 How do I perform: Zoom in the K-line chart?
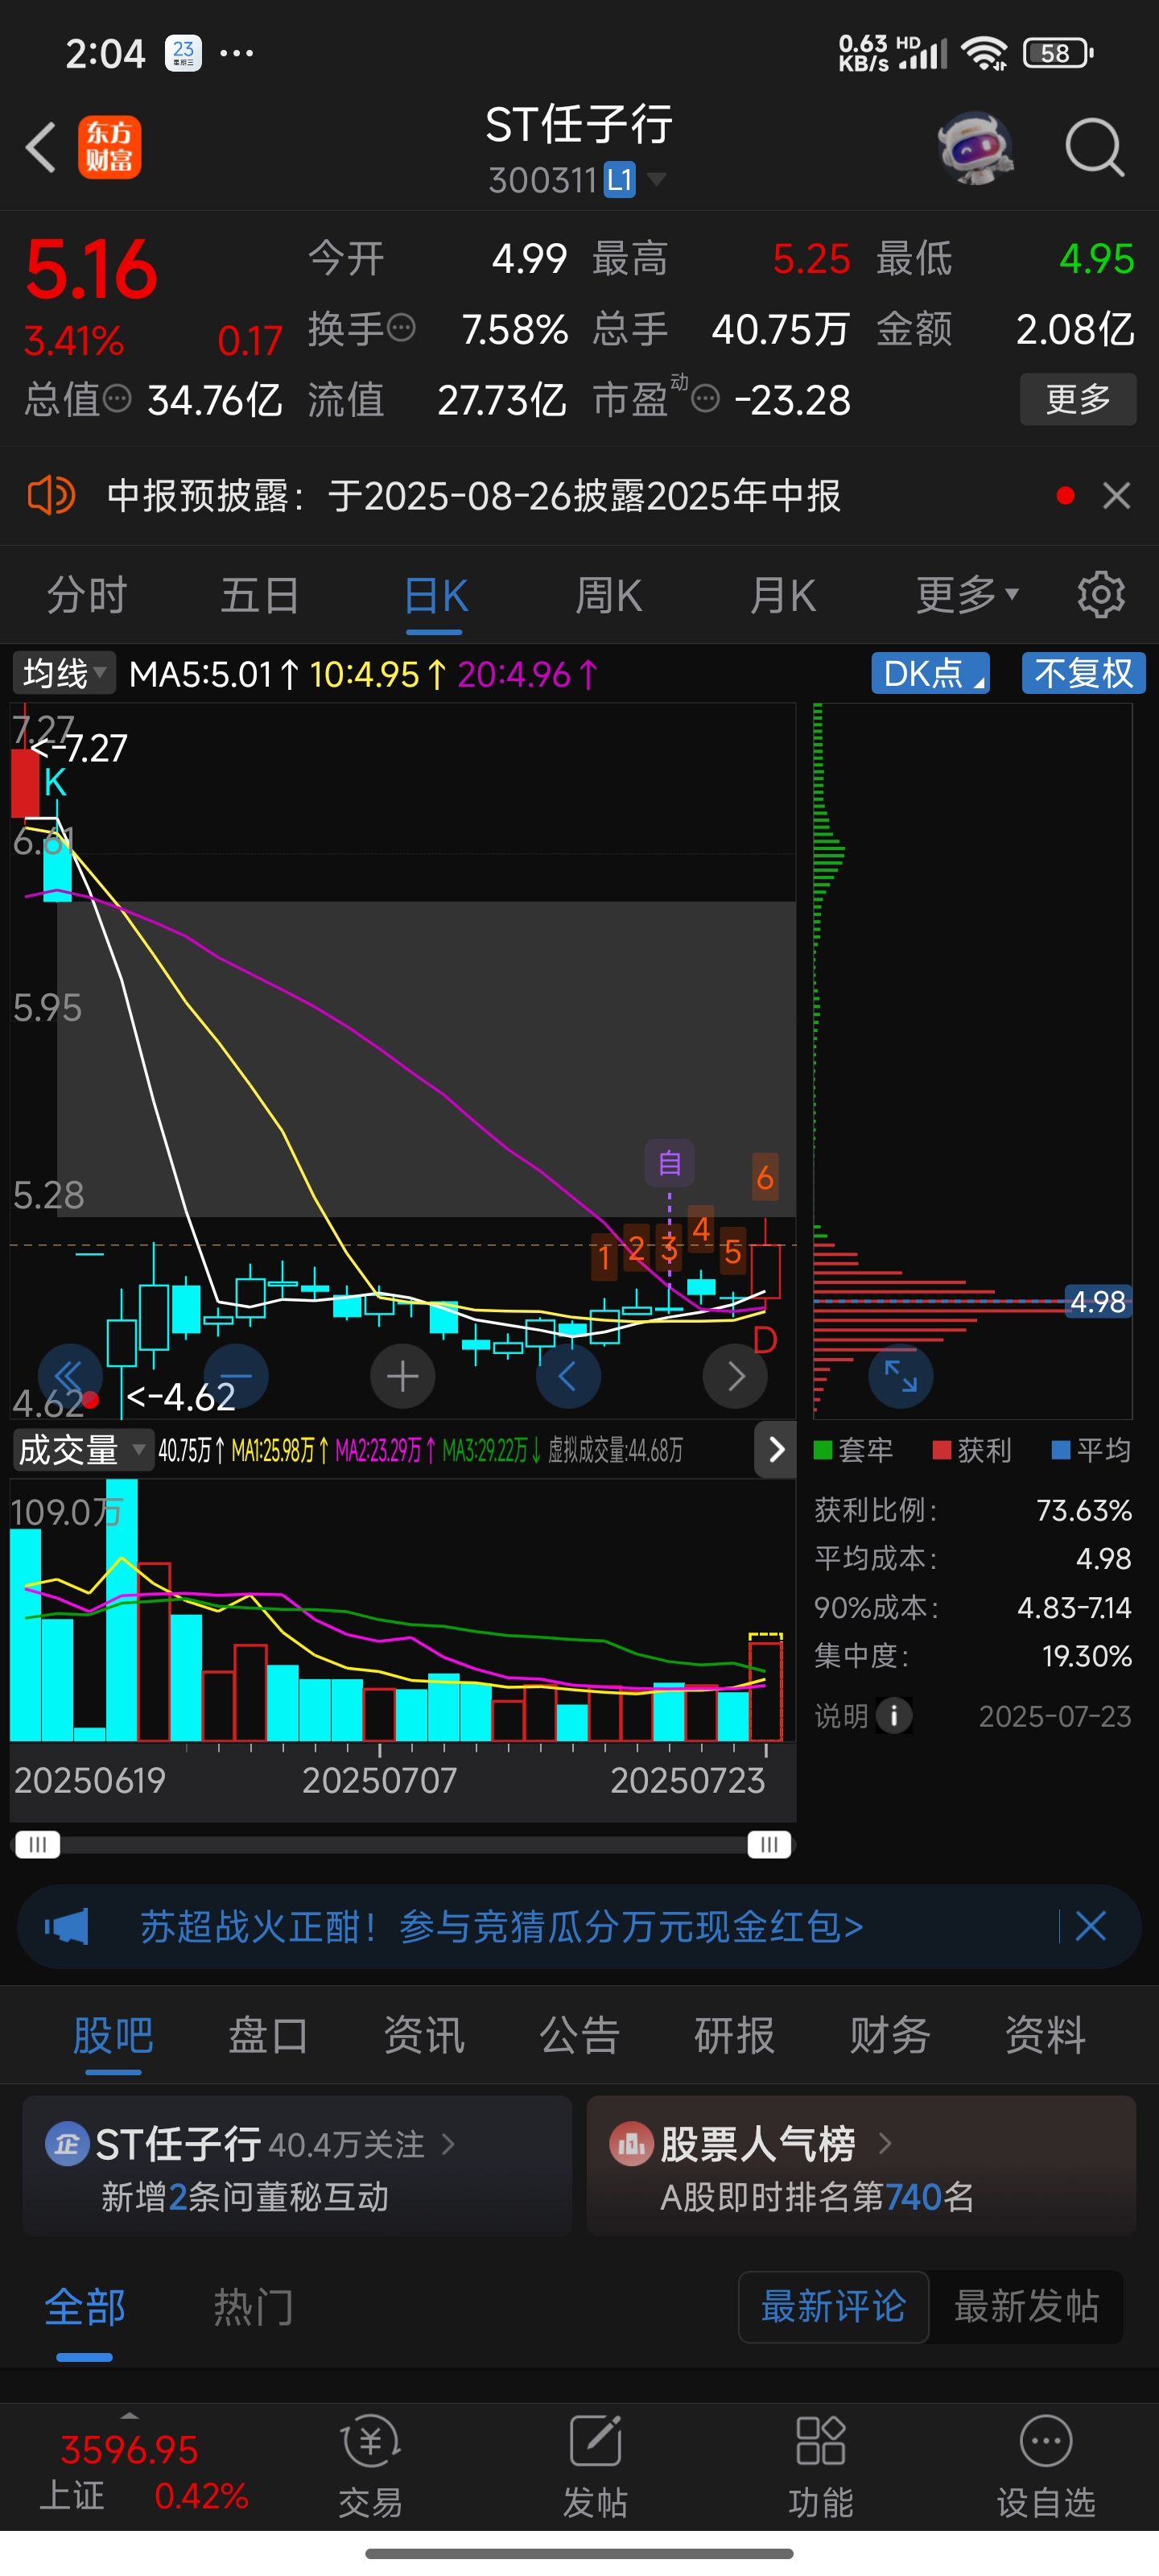click(x=402, y=1376)
